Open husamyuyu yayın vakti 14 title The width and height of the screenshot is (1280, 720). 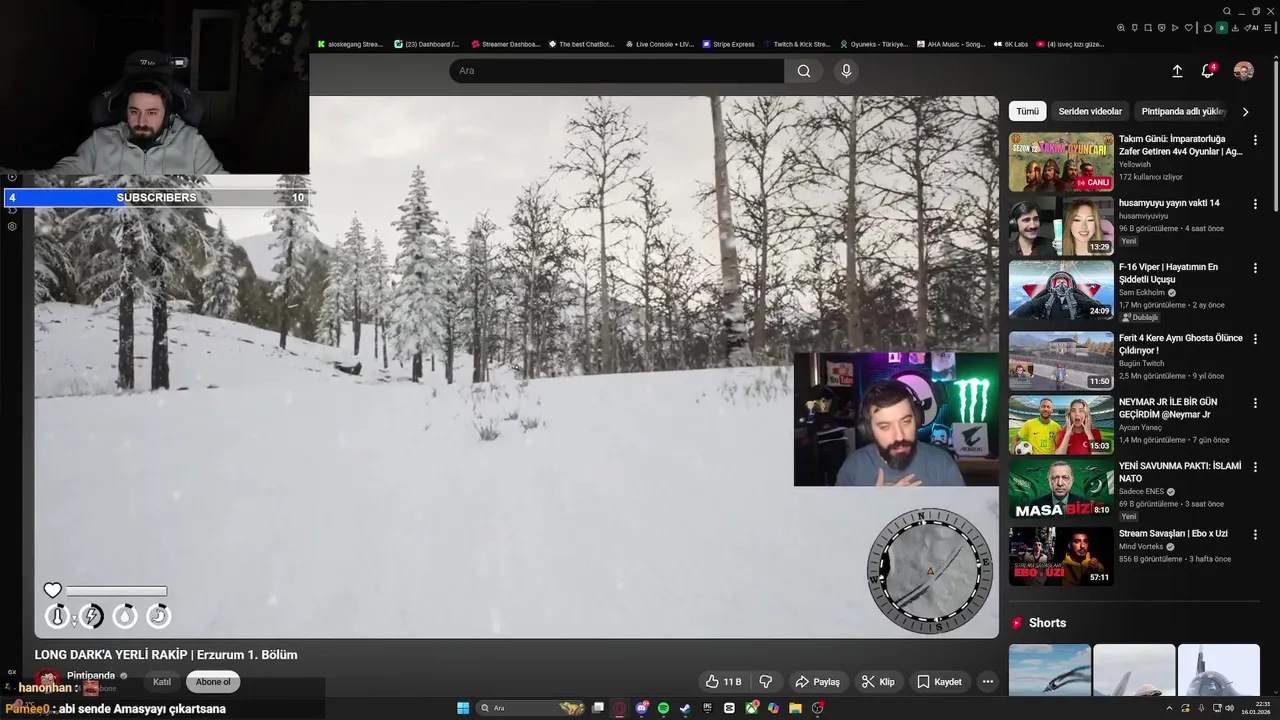pyautogui.click(x=1169, y=203)
